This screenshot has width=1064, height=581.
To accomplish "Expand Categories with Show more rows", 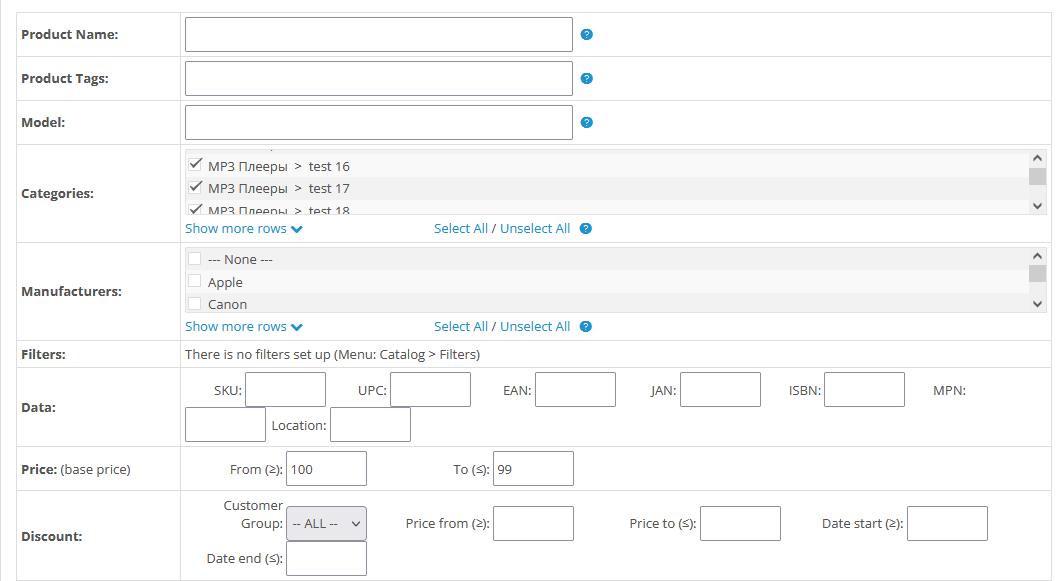I will [244, 228].
